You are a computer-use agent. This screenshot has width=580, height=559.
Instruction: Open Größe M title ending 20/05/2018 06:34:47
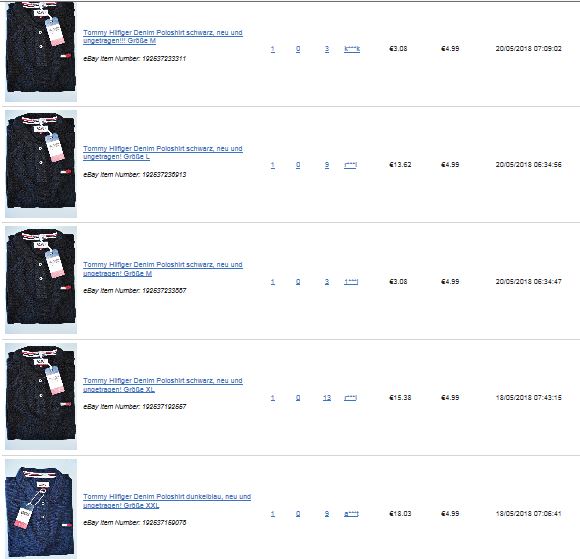(163, 269)
